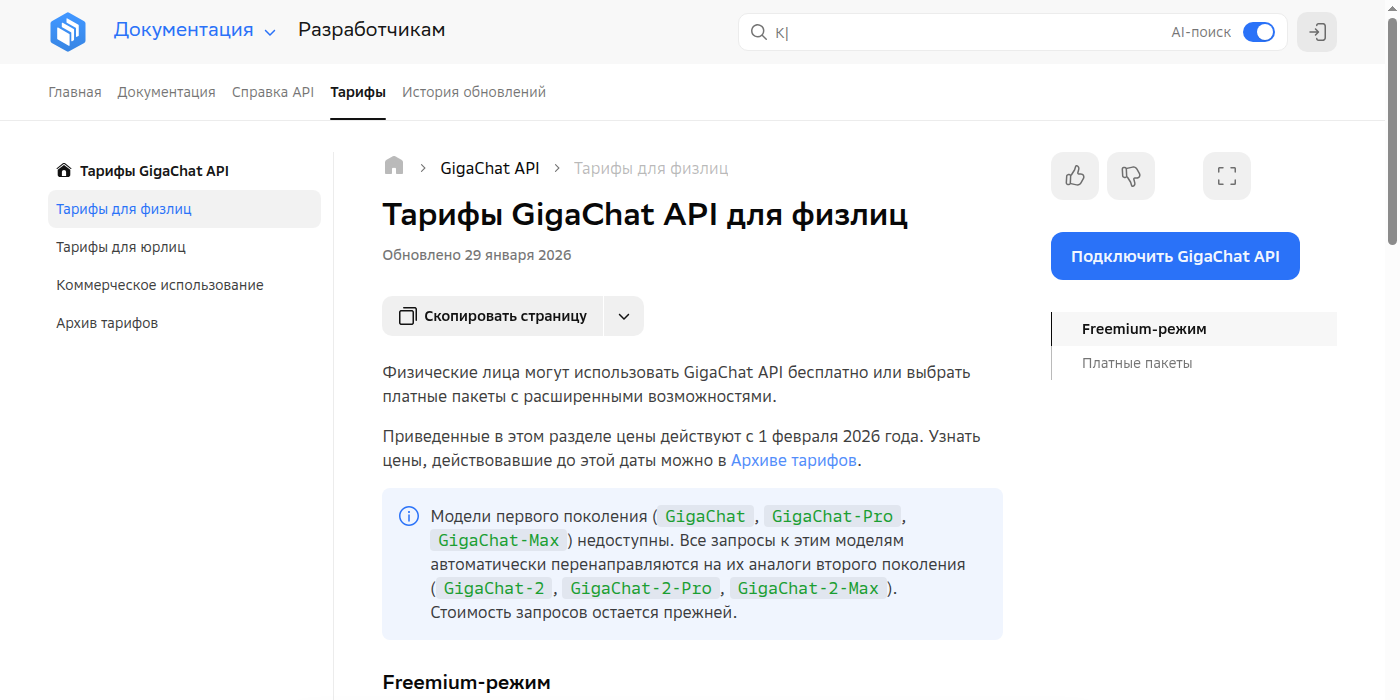Click the copy-page icon next to Скопировать страницу
This screenshot has width=1400, height=700.
click(x=407, y=315)
